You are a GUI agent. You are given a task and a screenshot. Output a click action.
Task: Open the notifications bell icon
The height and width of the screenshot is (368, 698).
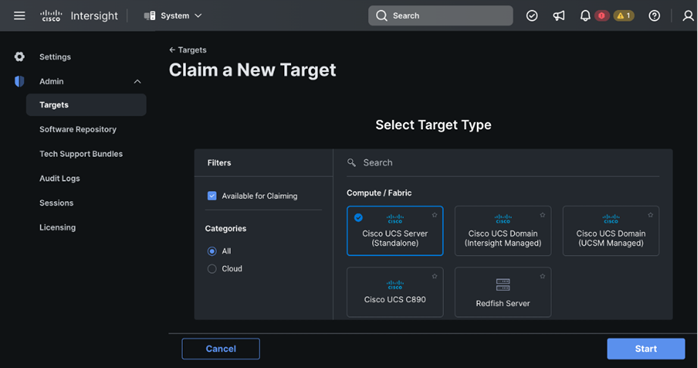(x=585, y=16)
